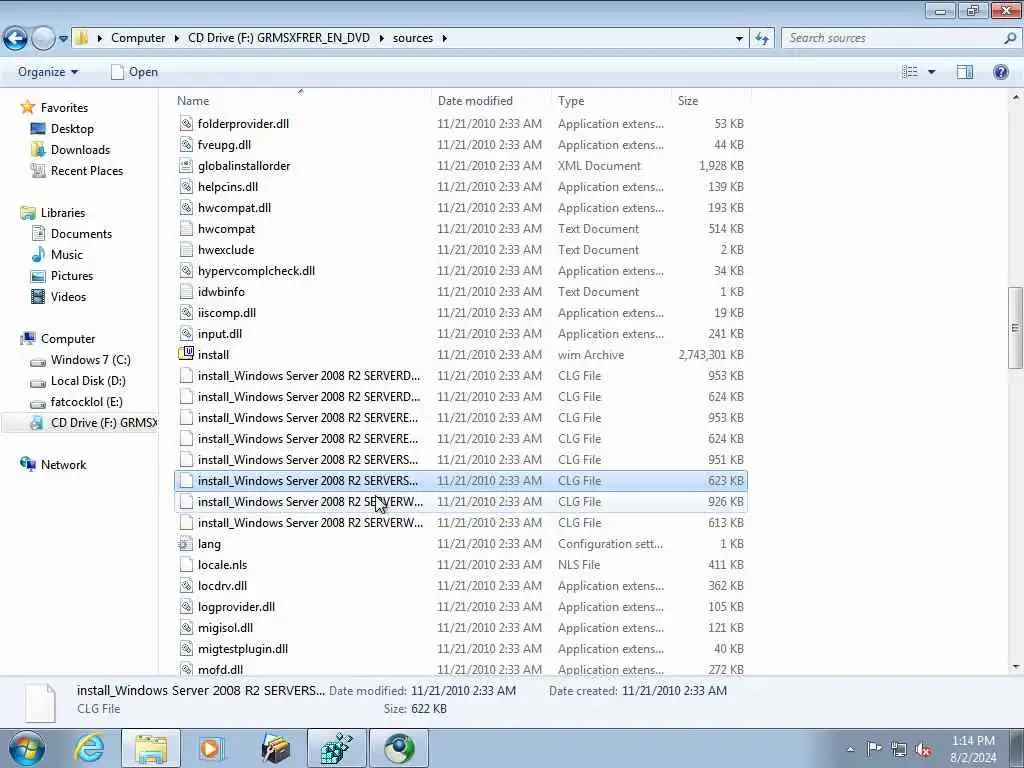Sort by Size column header

tap(688, 101)
